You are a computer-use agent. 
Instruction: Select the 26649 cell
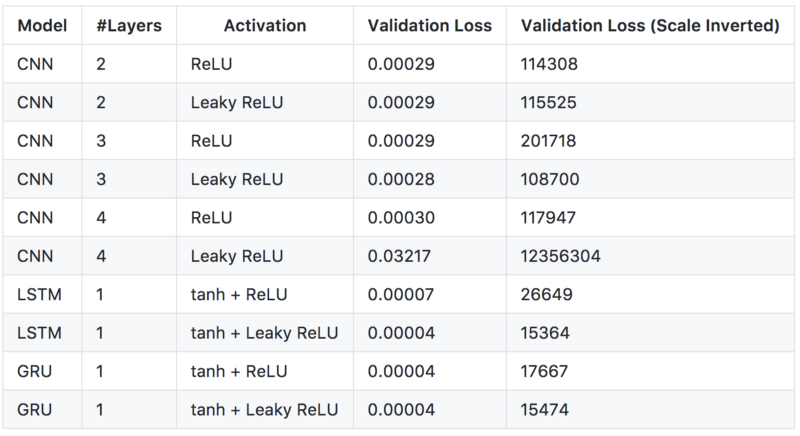click(545, 295)
